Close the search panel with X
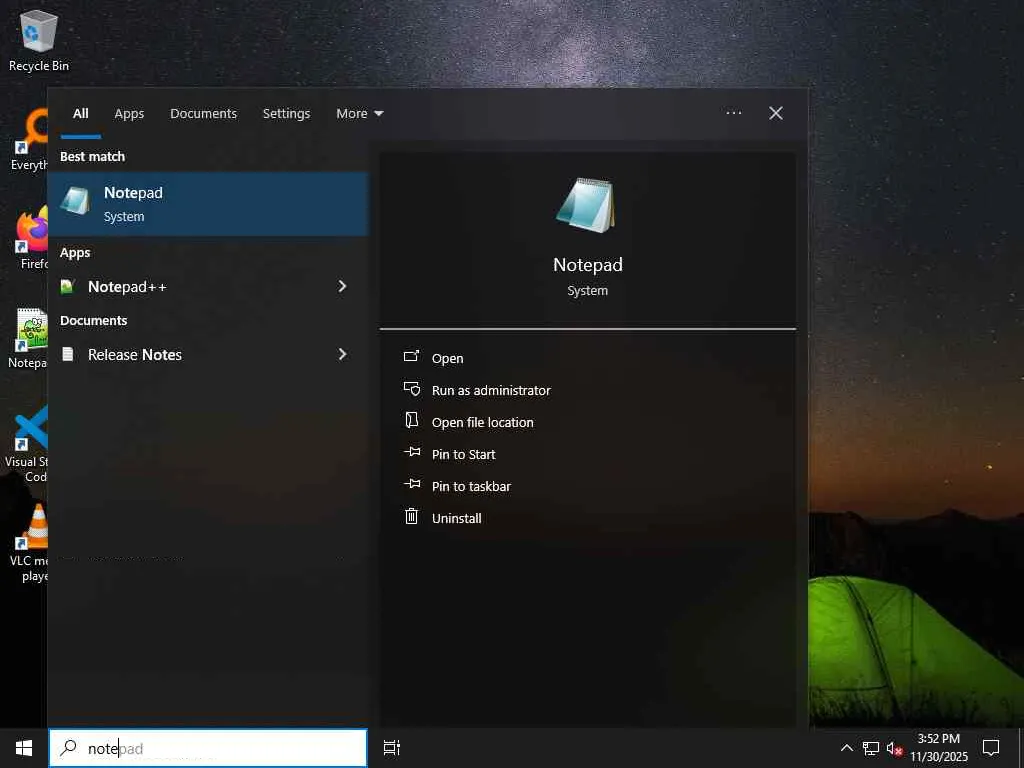1024x768 pixels. [x=776, y=113]
